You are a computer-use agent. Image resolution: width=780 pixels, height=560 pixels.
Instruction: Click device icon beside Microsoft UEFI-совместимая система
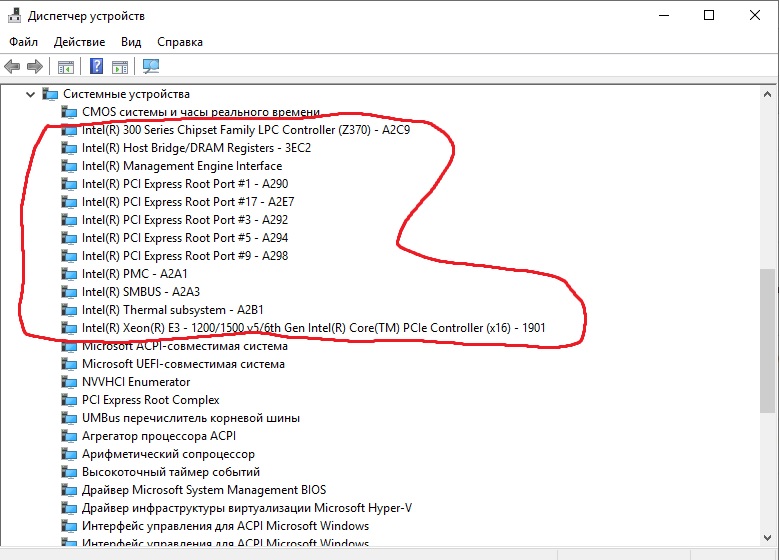(69, 364)
